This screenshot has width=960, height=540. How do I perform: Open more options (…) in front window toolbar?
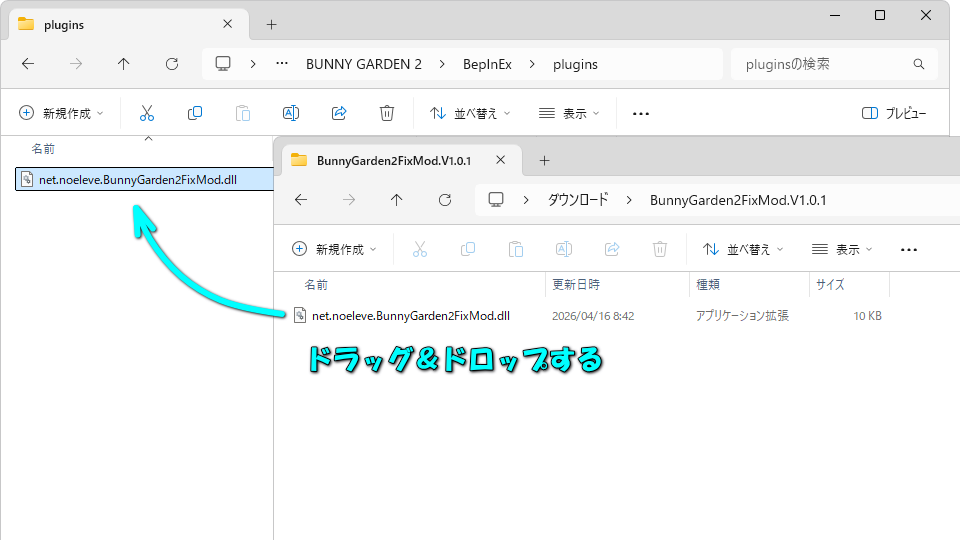909,249
